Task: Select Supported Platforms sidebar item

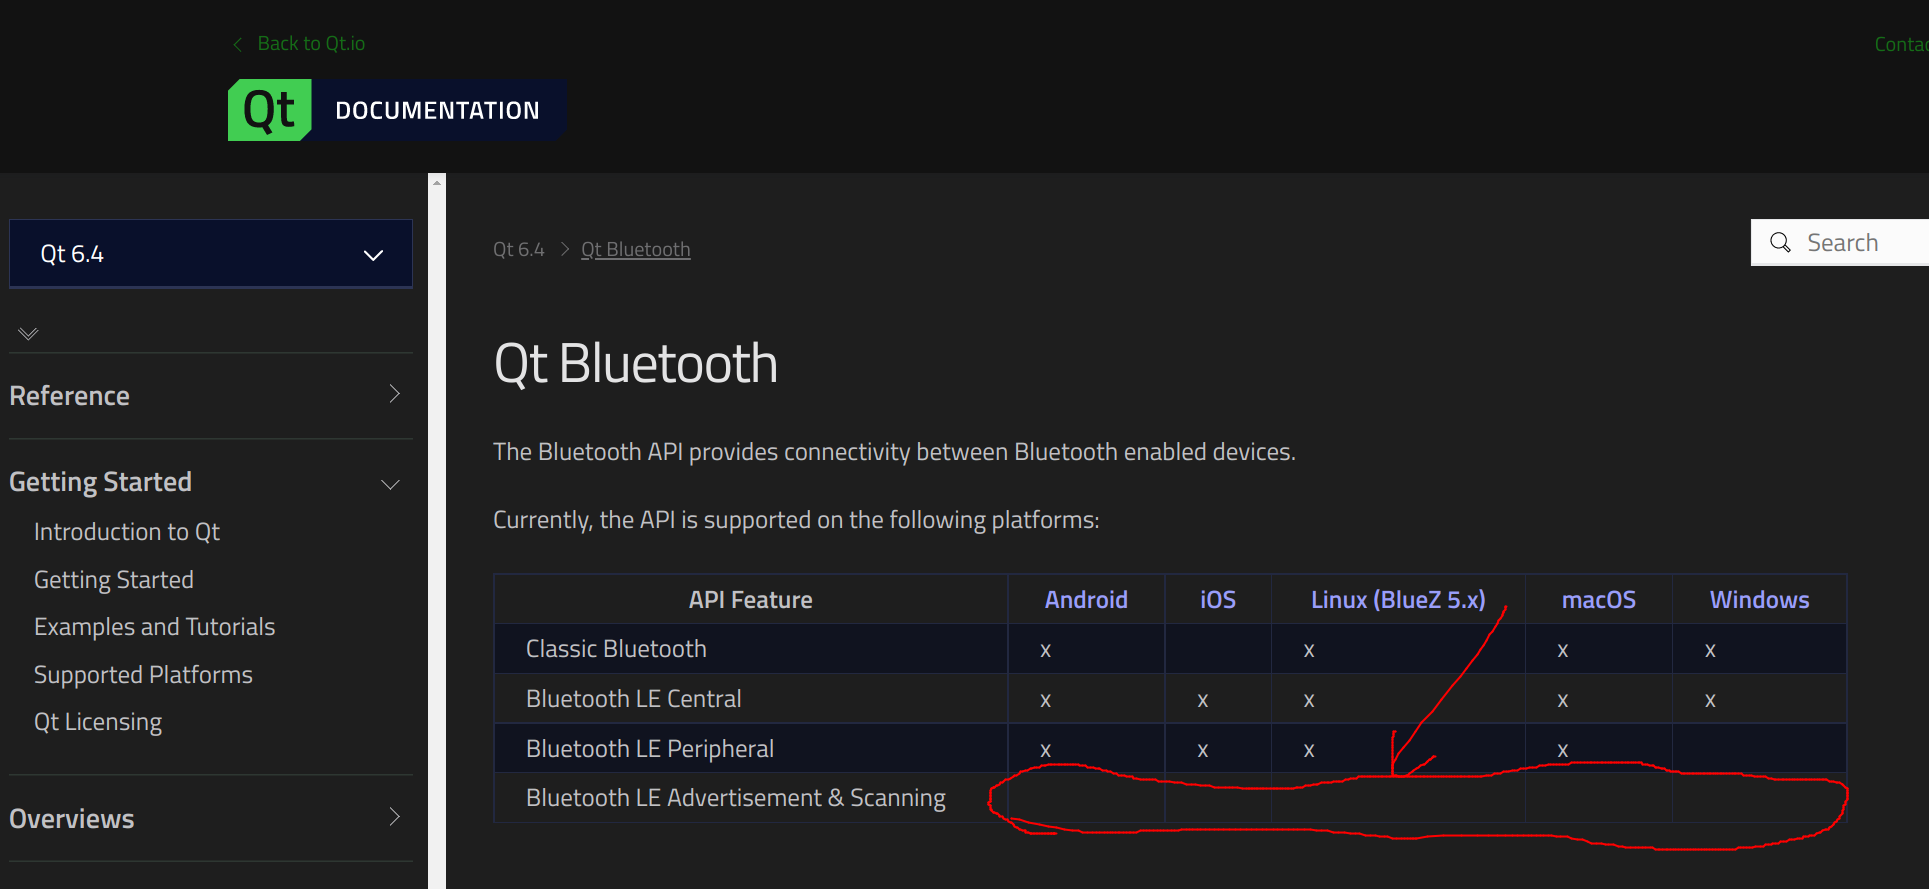Action: pyautogui.click(x=143, y=675)
